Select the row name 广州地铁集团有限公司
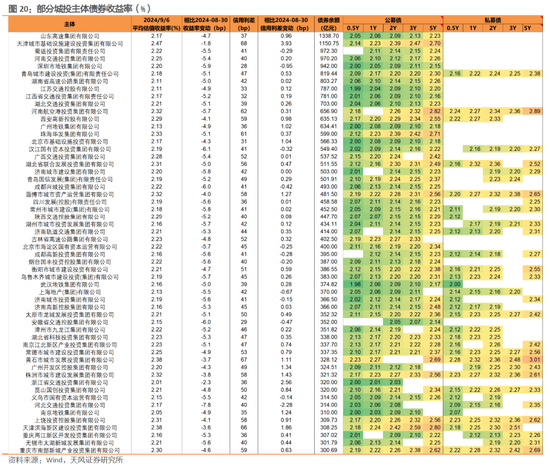This screenshot has height=467, width=550. click(x=70, y=127)
